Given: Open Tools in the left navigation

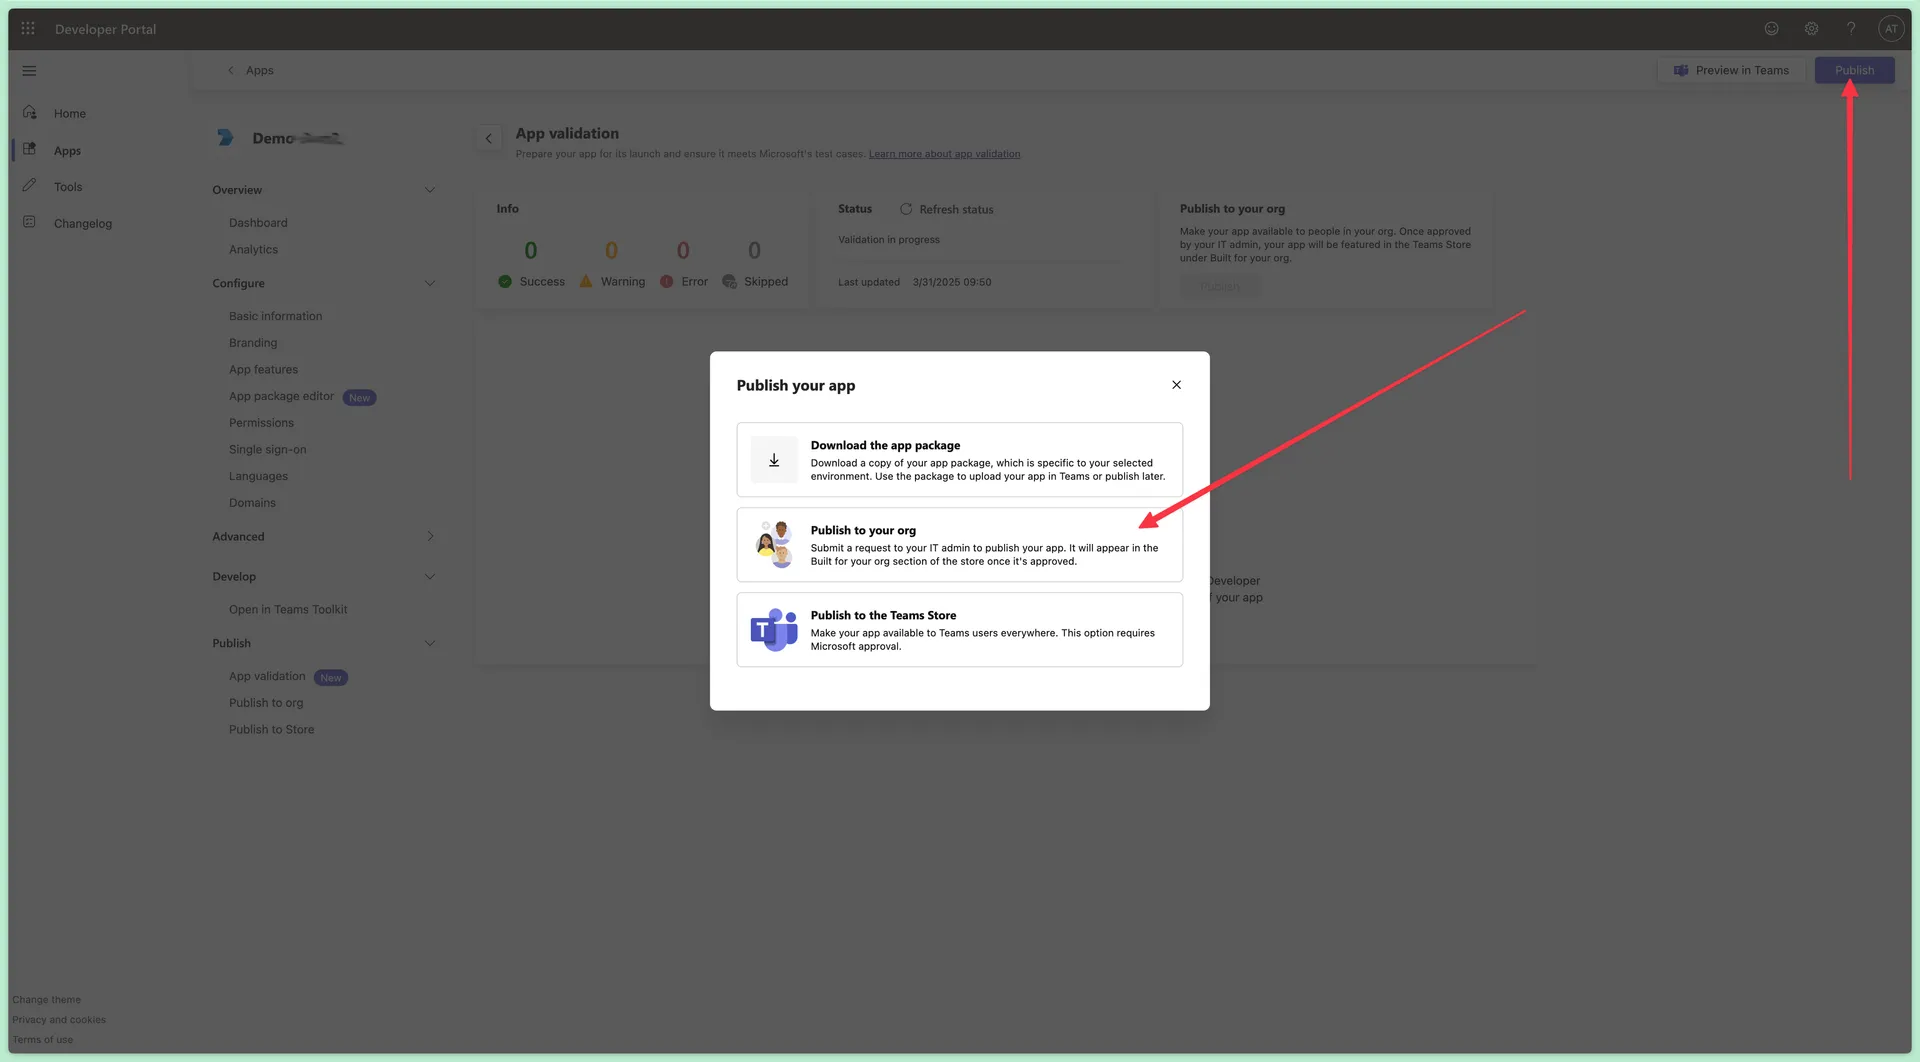Looking at the screenshot, I should (68, 186).
